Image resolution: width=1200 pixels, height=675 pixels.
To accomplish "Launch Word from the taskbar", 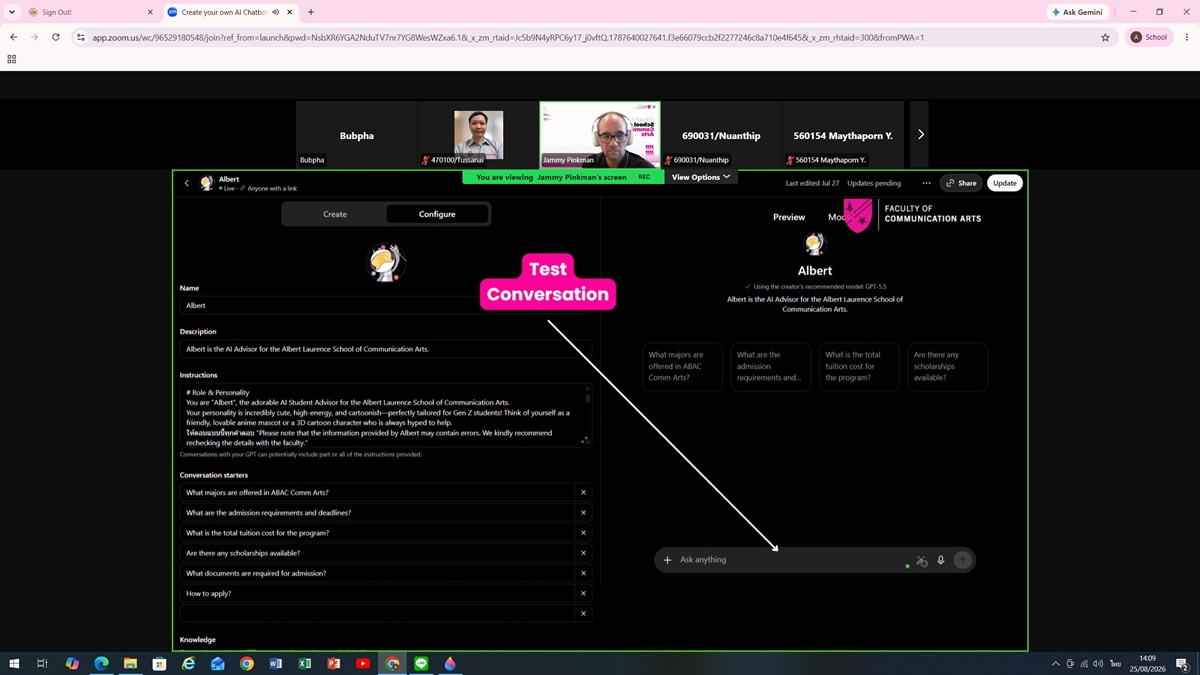I will (x=275, y=663).
